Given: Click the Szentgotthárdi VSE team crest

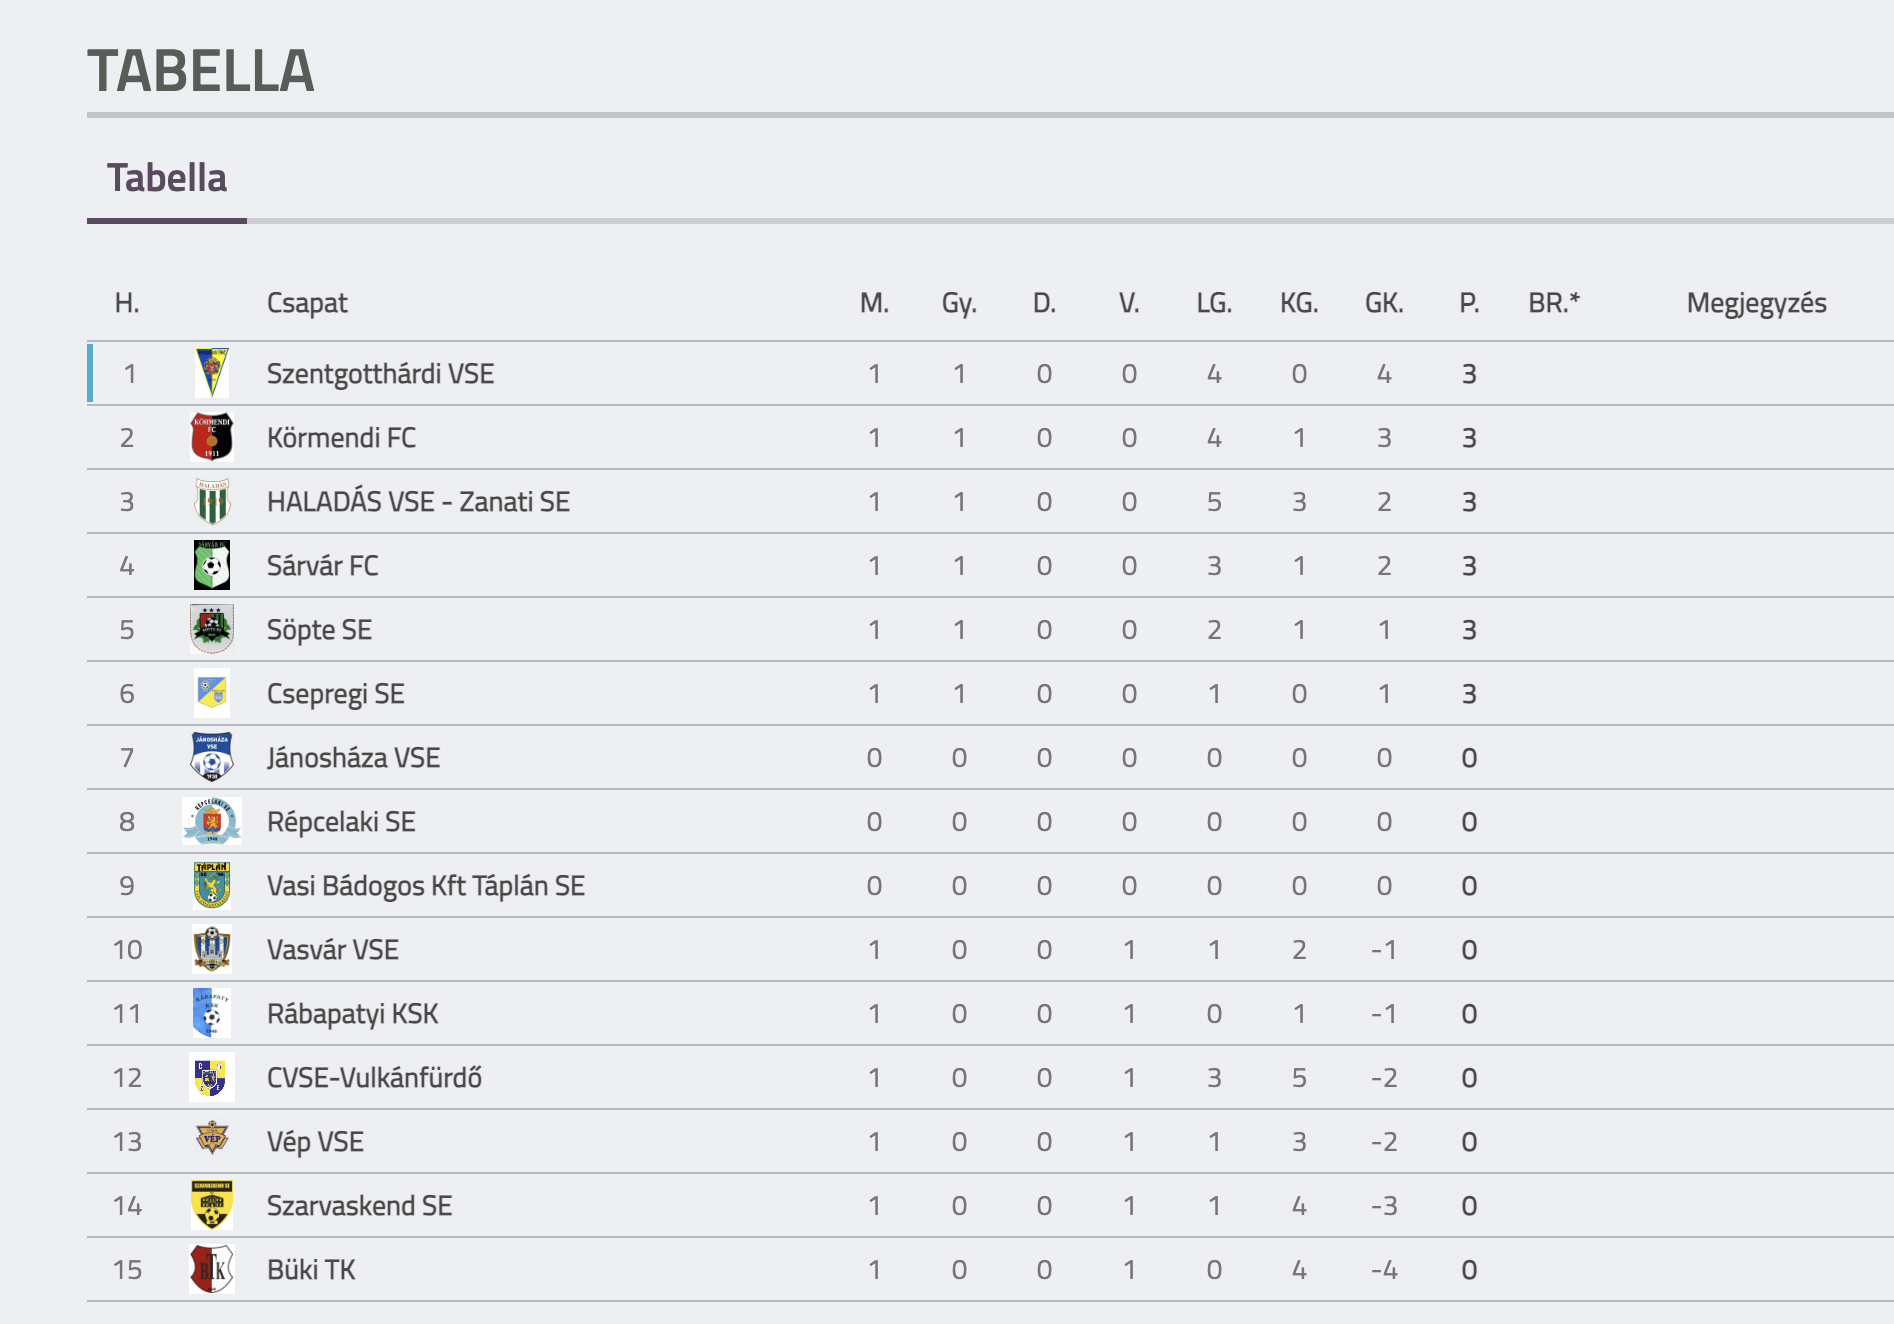Looking at the screenshot, I should pos(212,373).
